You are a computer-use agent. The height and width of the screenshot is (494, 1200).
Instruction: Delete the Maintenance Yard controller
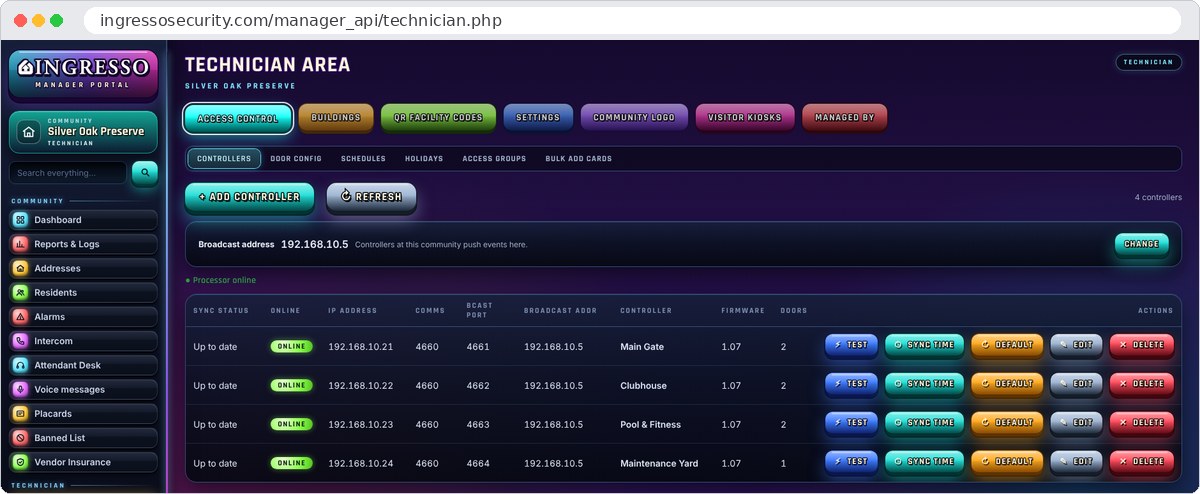tap(1142, 462)
